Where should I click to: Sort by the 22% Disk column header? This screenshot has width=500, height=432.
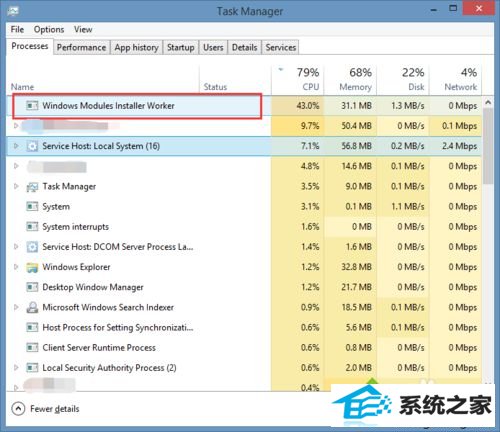403,79
